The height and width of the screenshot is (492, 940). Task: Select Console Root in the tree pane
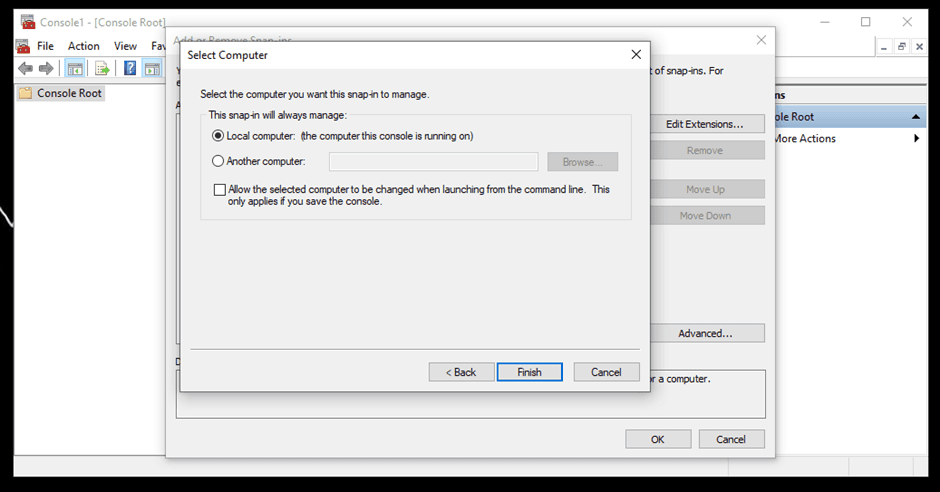tap(69, 93)
